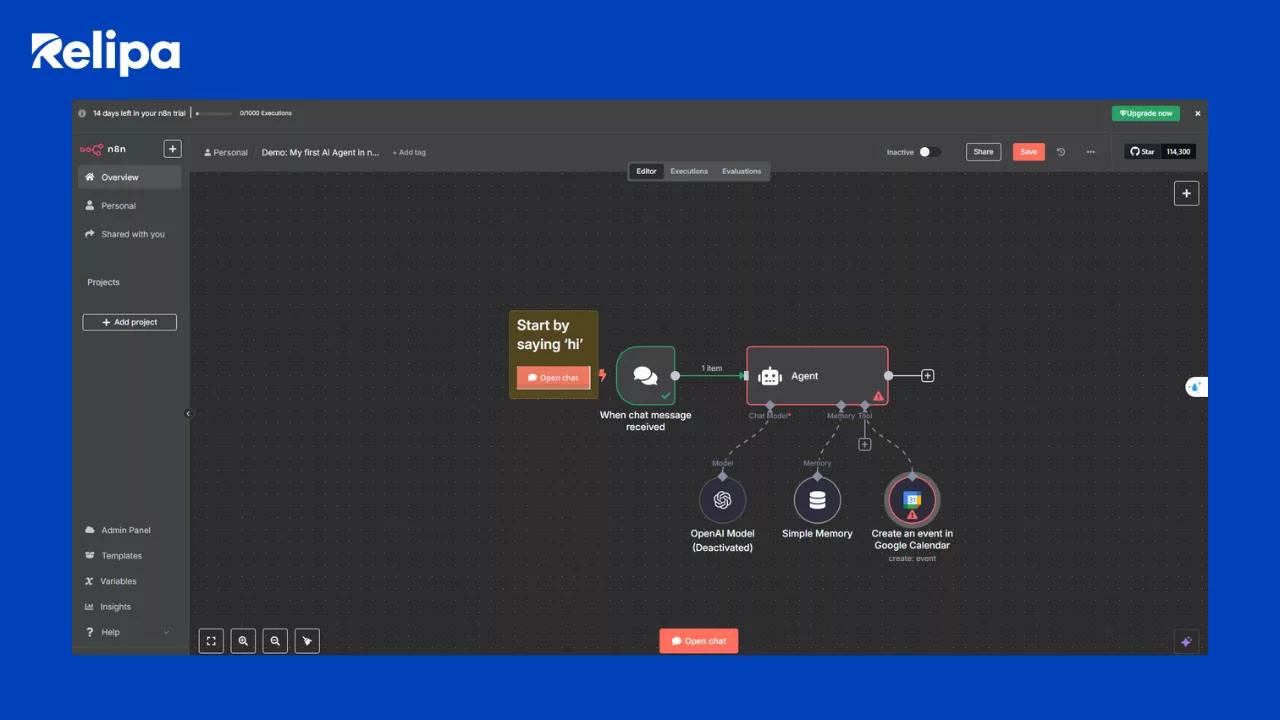Screen dimensions: 1280x720
Task: Switch to the Editor tab
Action: (x=647, y=171)
